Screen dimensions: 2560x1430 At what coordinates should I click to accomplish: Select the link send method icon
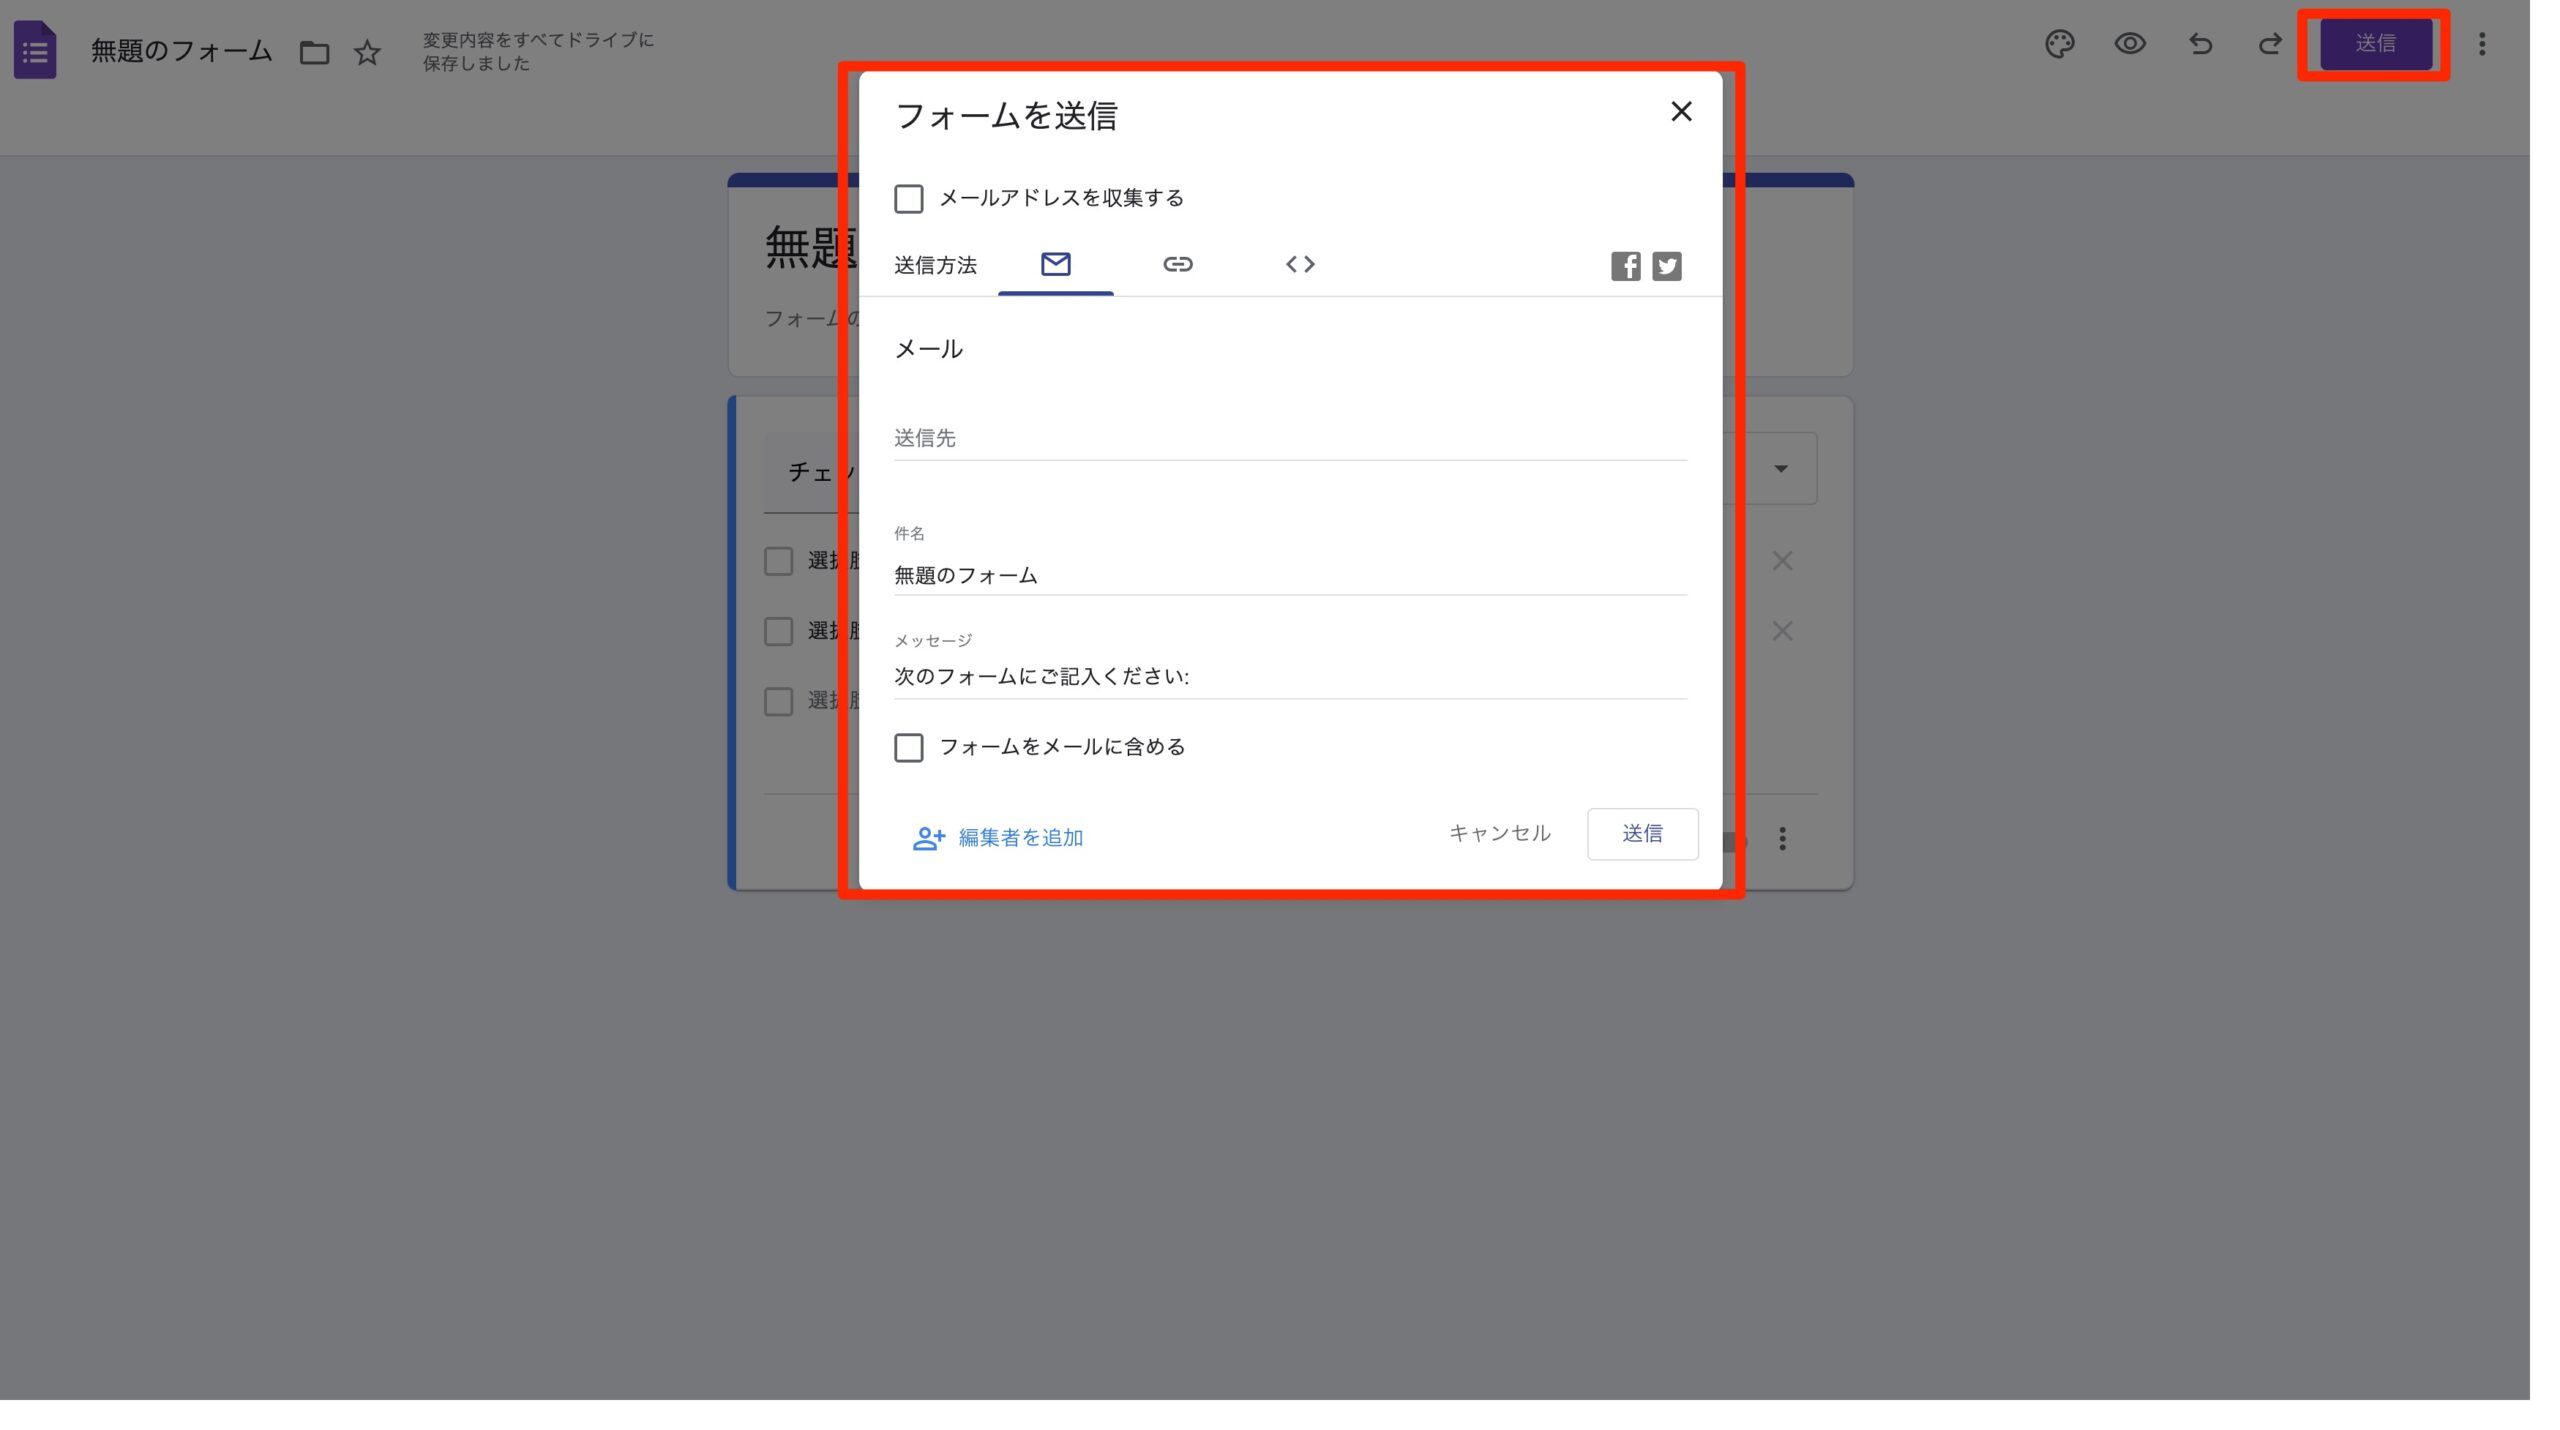[x=1178, y=264]
